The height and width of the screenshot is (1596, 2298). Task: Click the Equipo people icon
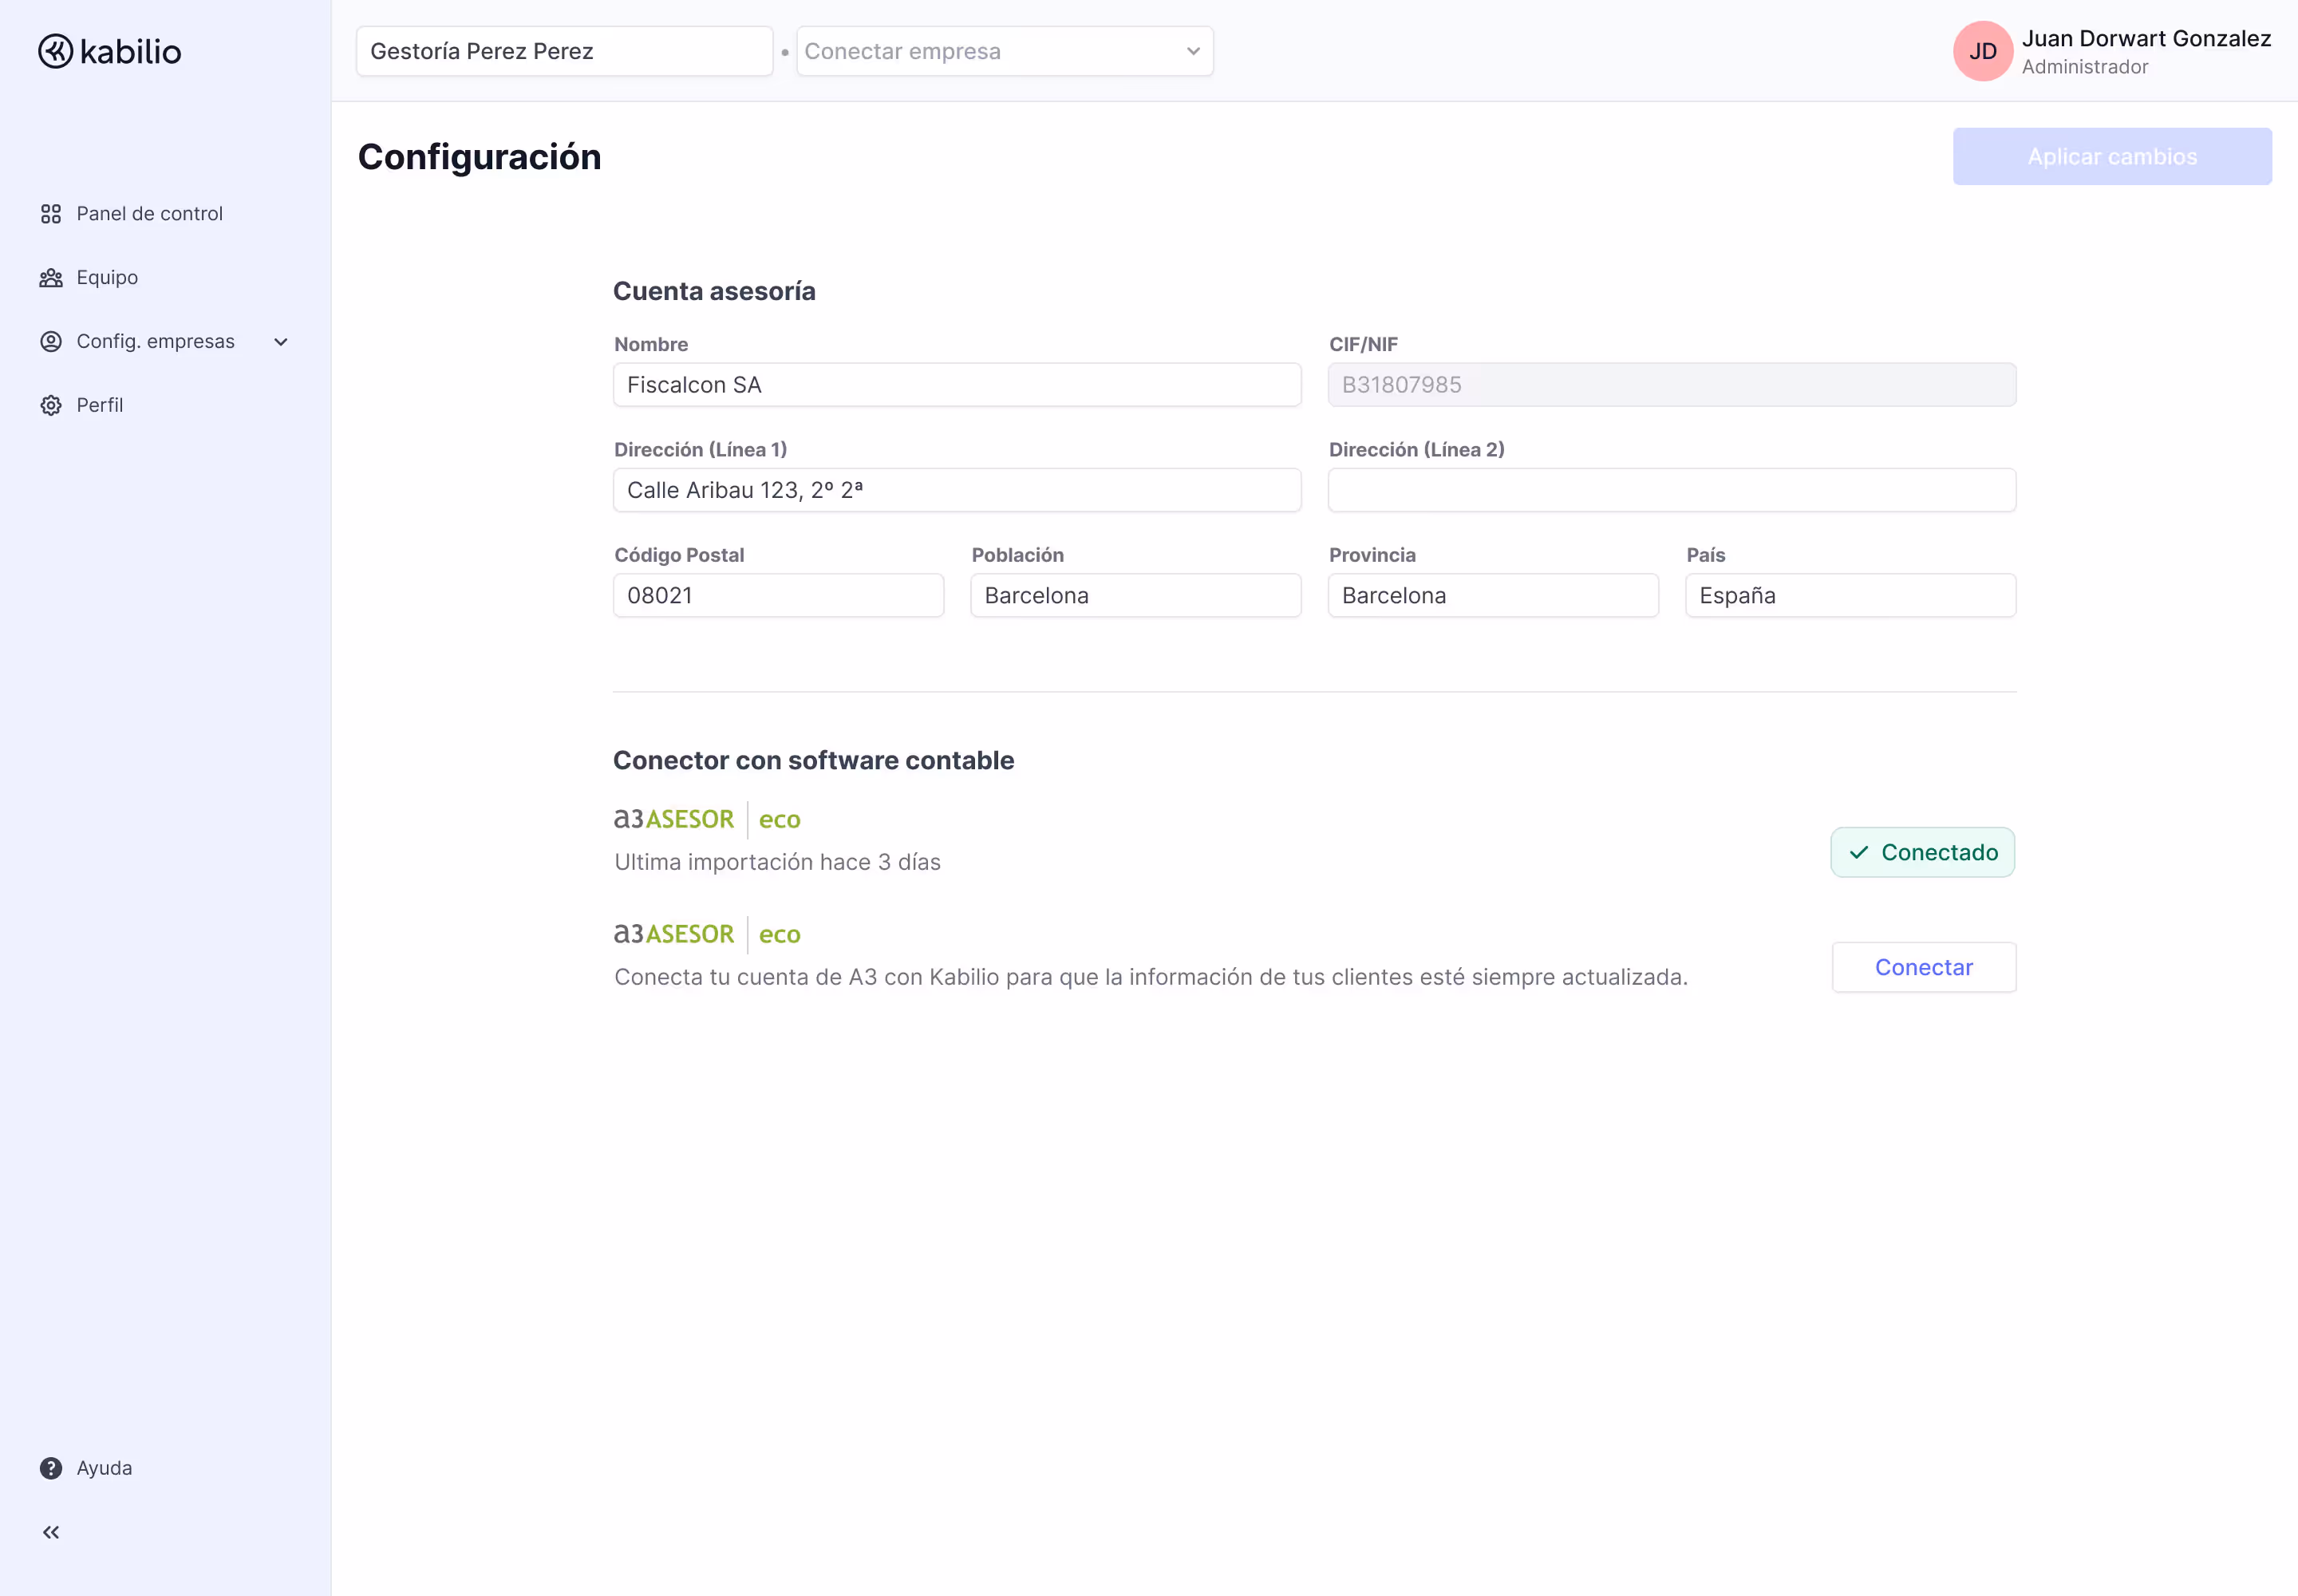coord(51,278)
